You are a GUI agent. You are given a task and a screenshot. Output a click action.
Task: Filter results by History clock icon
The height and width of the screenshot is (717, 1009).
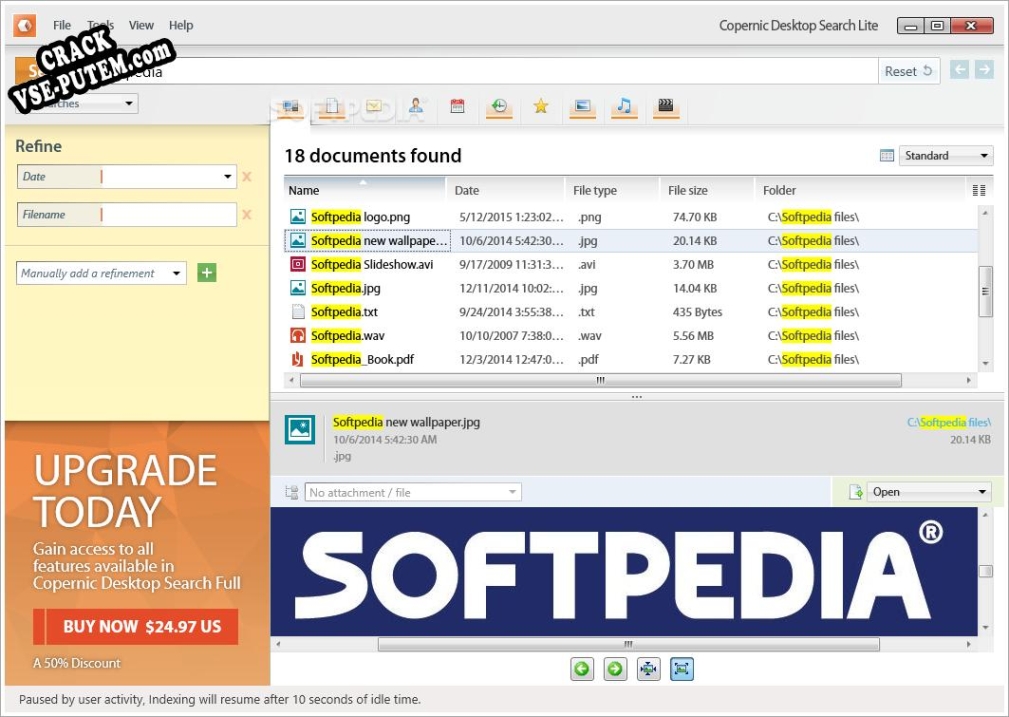click(x=499, y=107)
